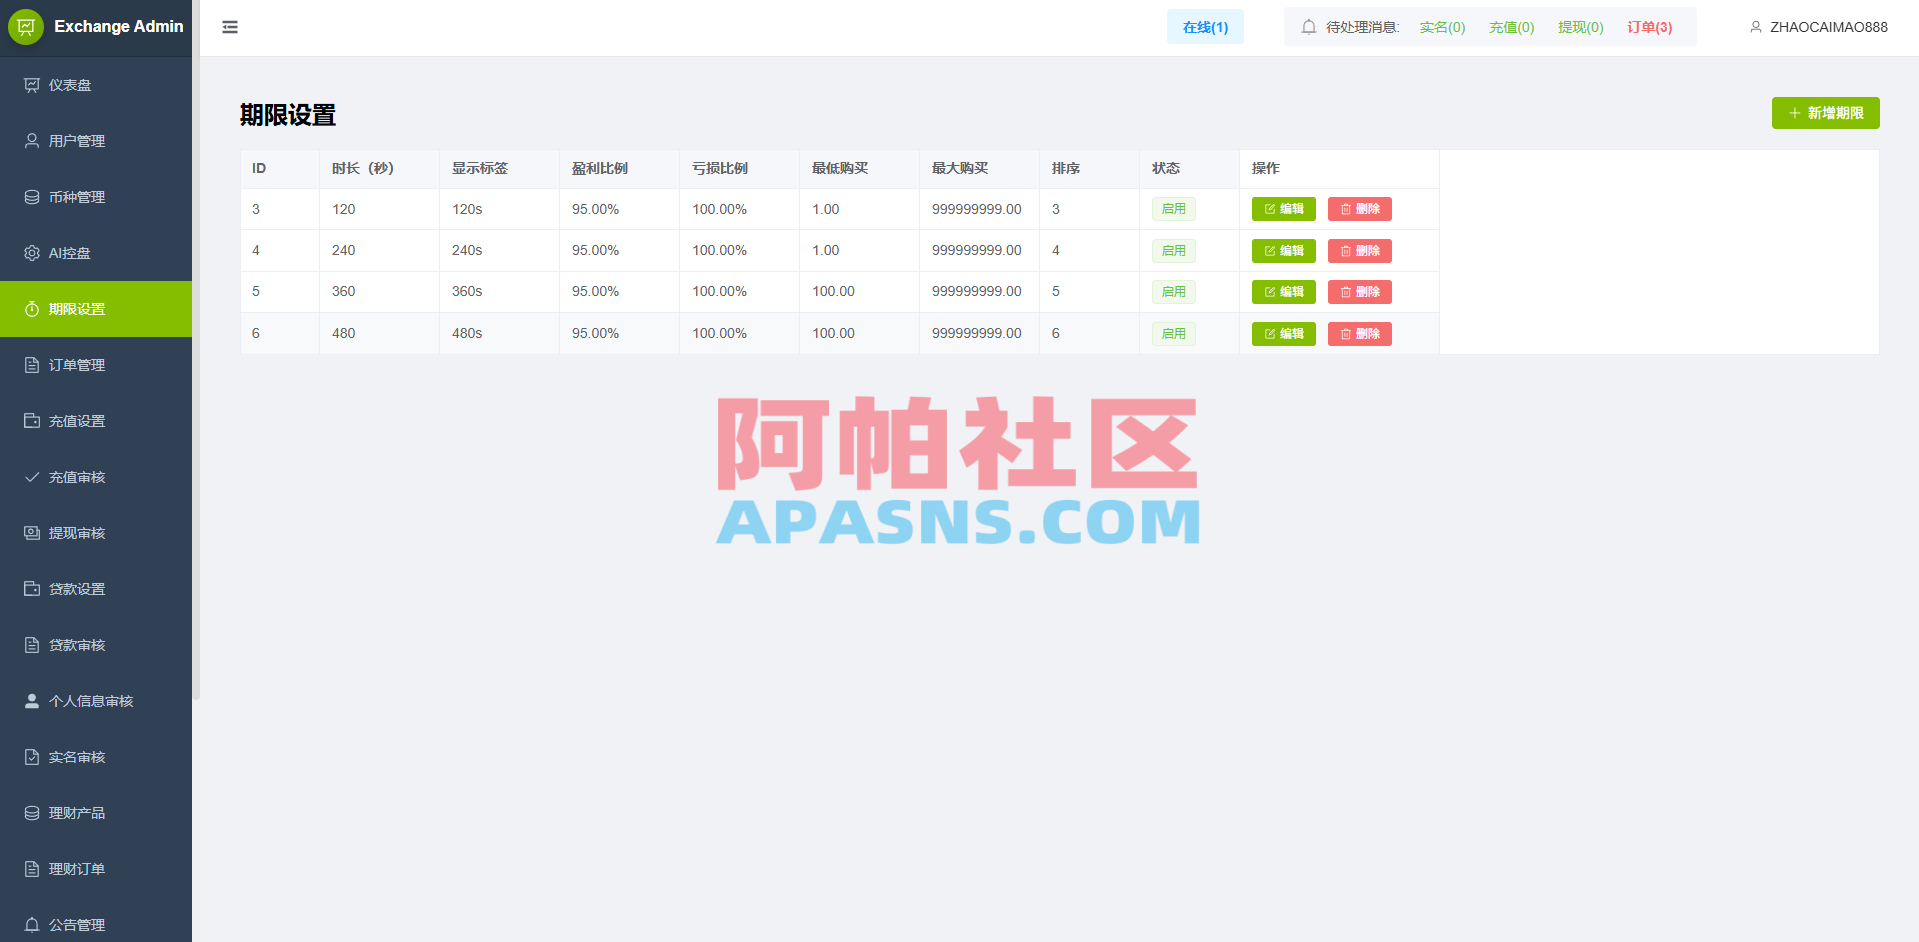
Task: Click the 在线(1) button
Action: (x=1205, y=27)
